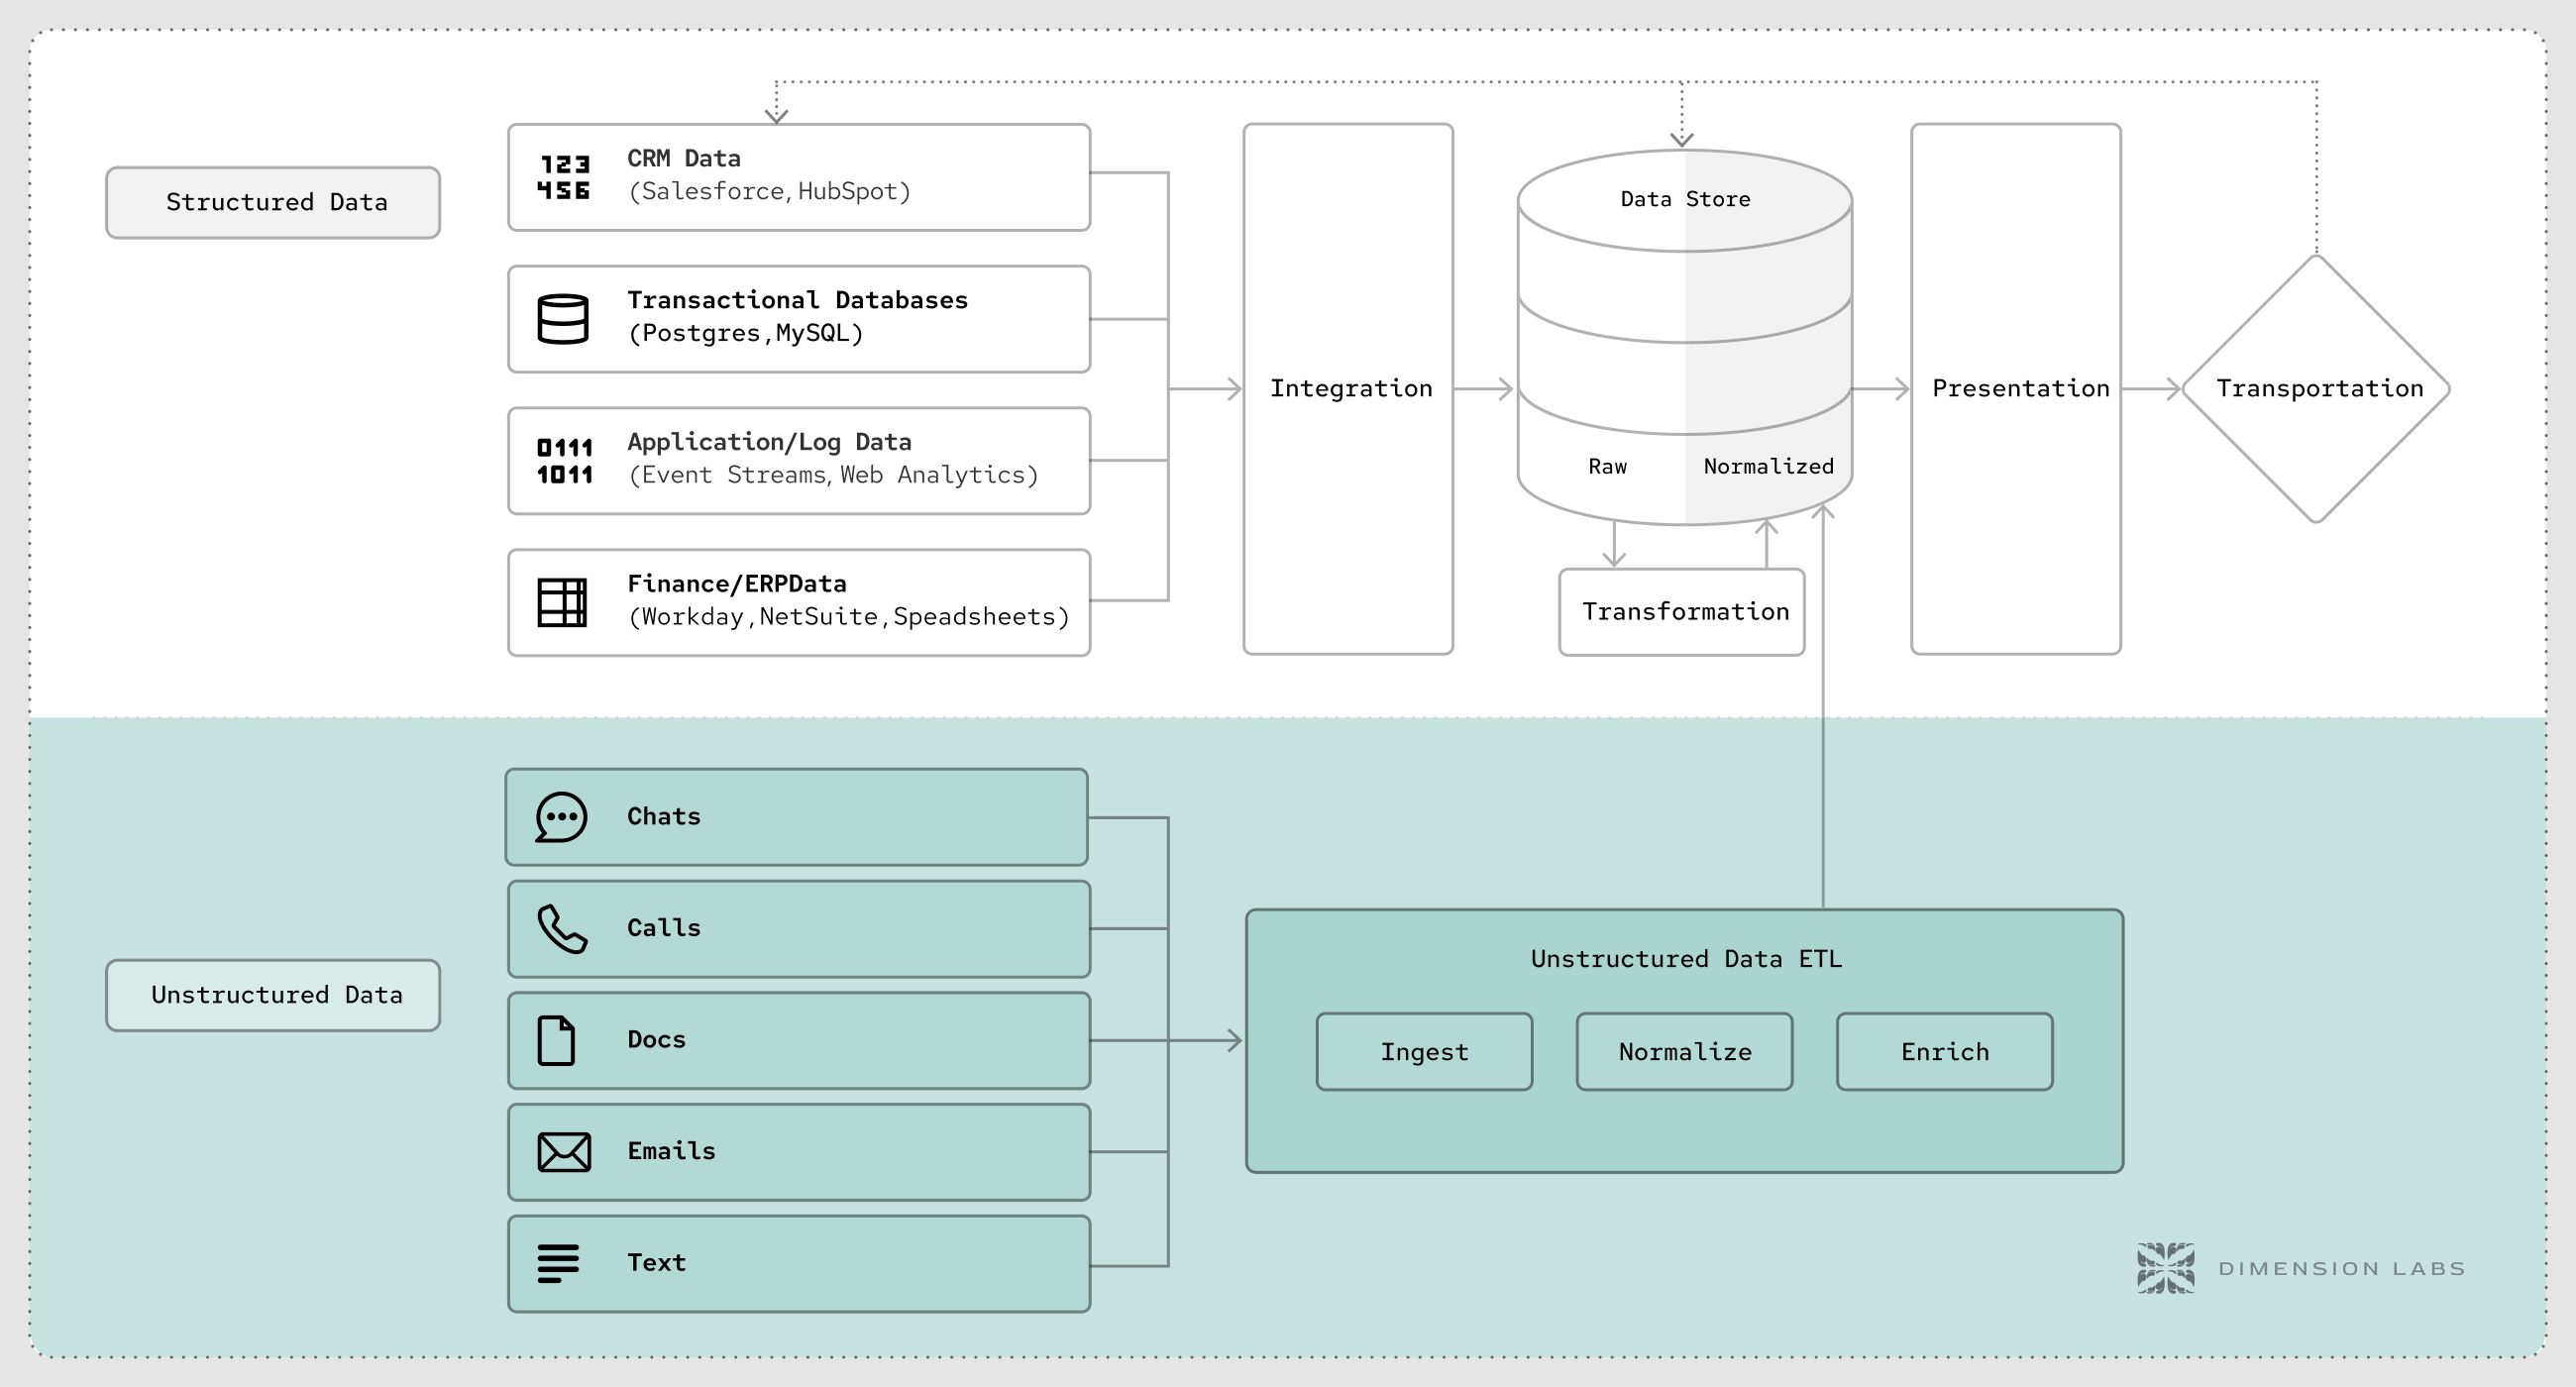The image size is (2576, 1387).
Task: Select the Transportation diamond shape
Action: pos(2316,389)
